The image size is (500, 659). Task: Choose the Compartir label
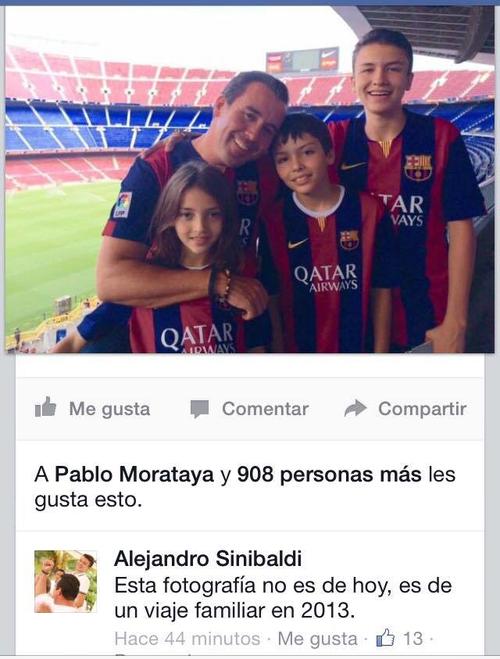(422, 409)
